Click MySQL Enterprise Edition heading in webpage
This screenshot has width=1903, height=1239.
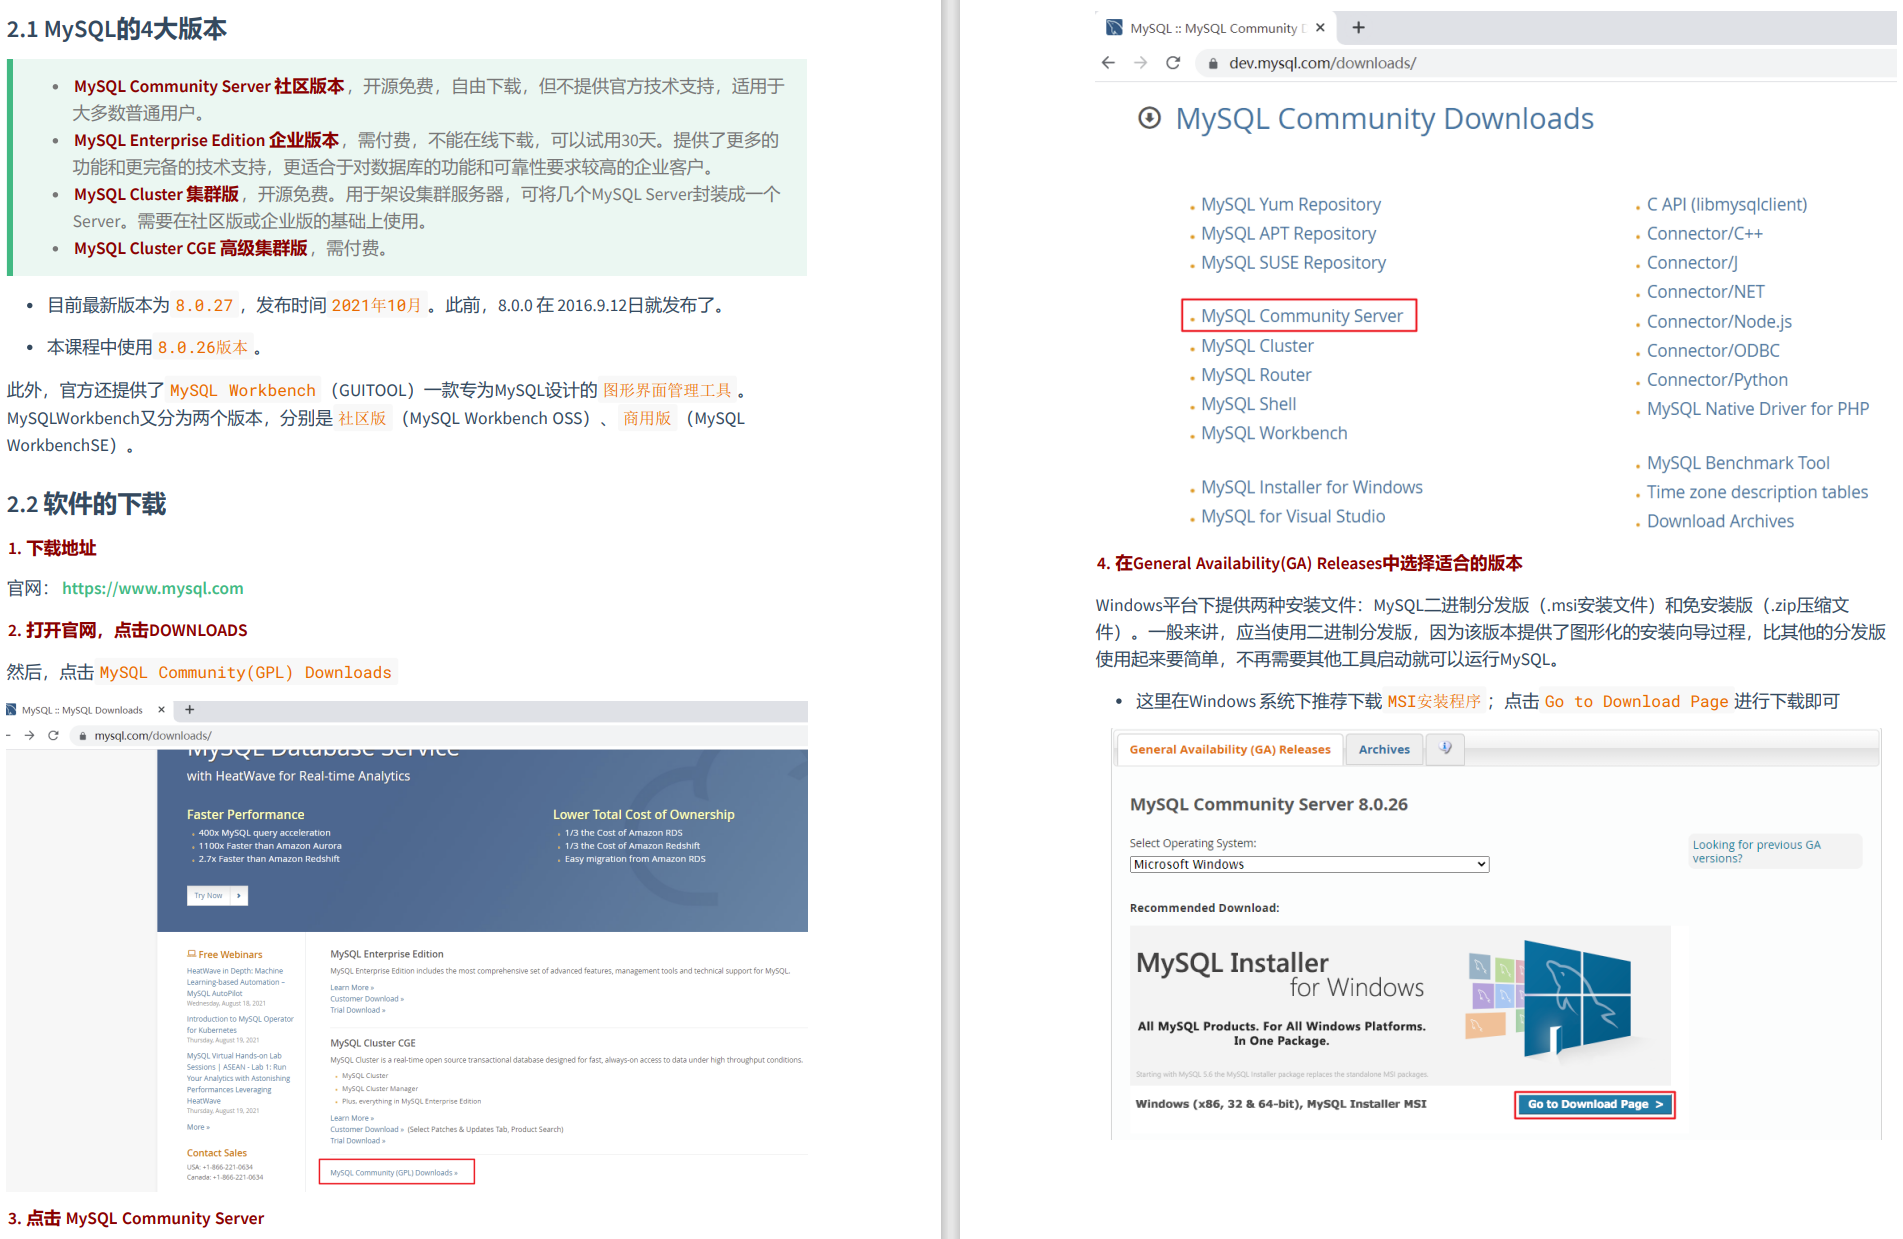[x=386, y=954]
